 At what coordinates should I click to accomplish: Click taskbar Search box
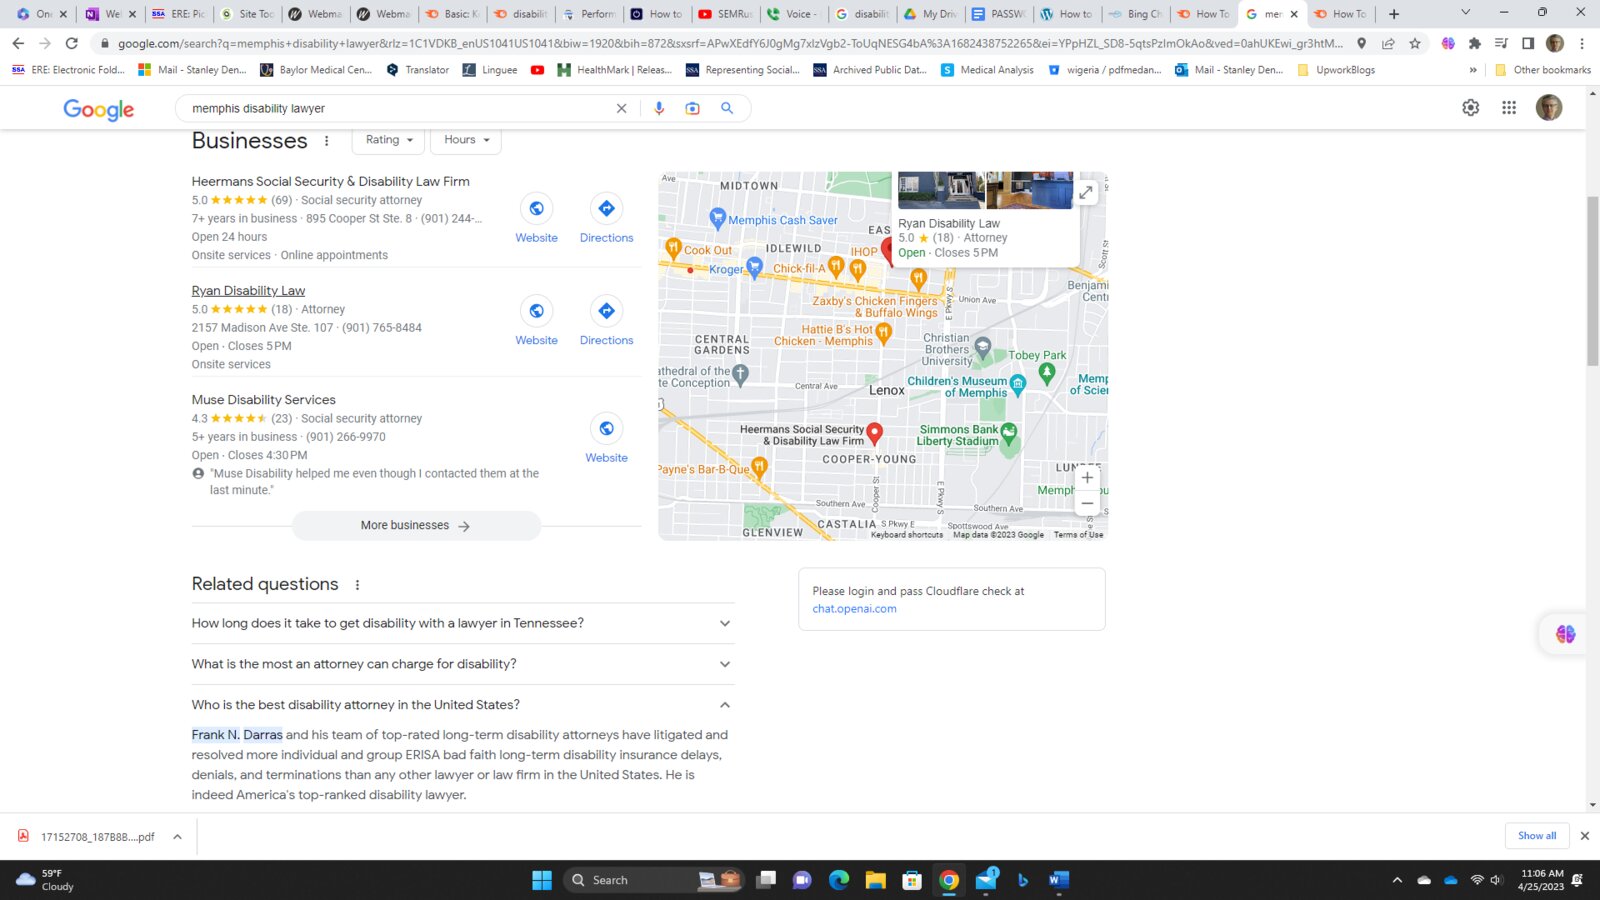[652, 880]
